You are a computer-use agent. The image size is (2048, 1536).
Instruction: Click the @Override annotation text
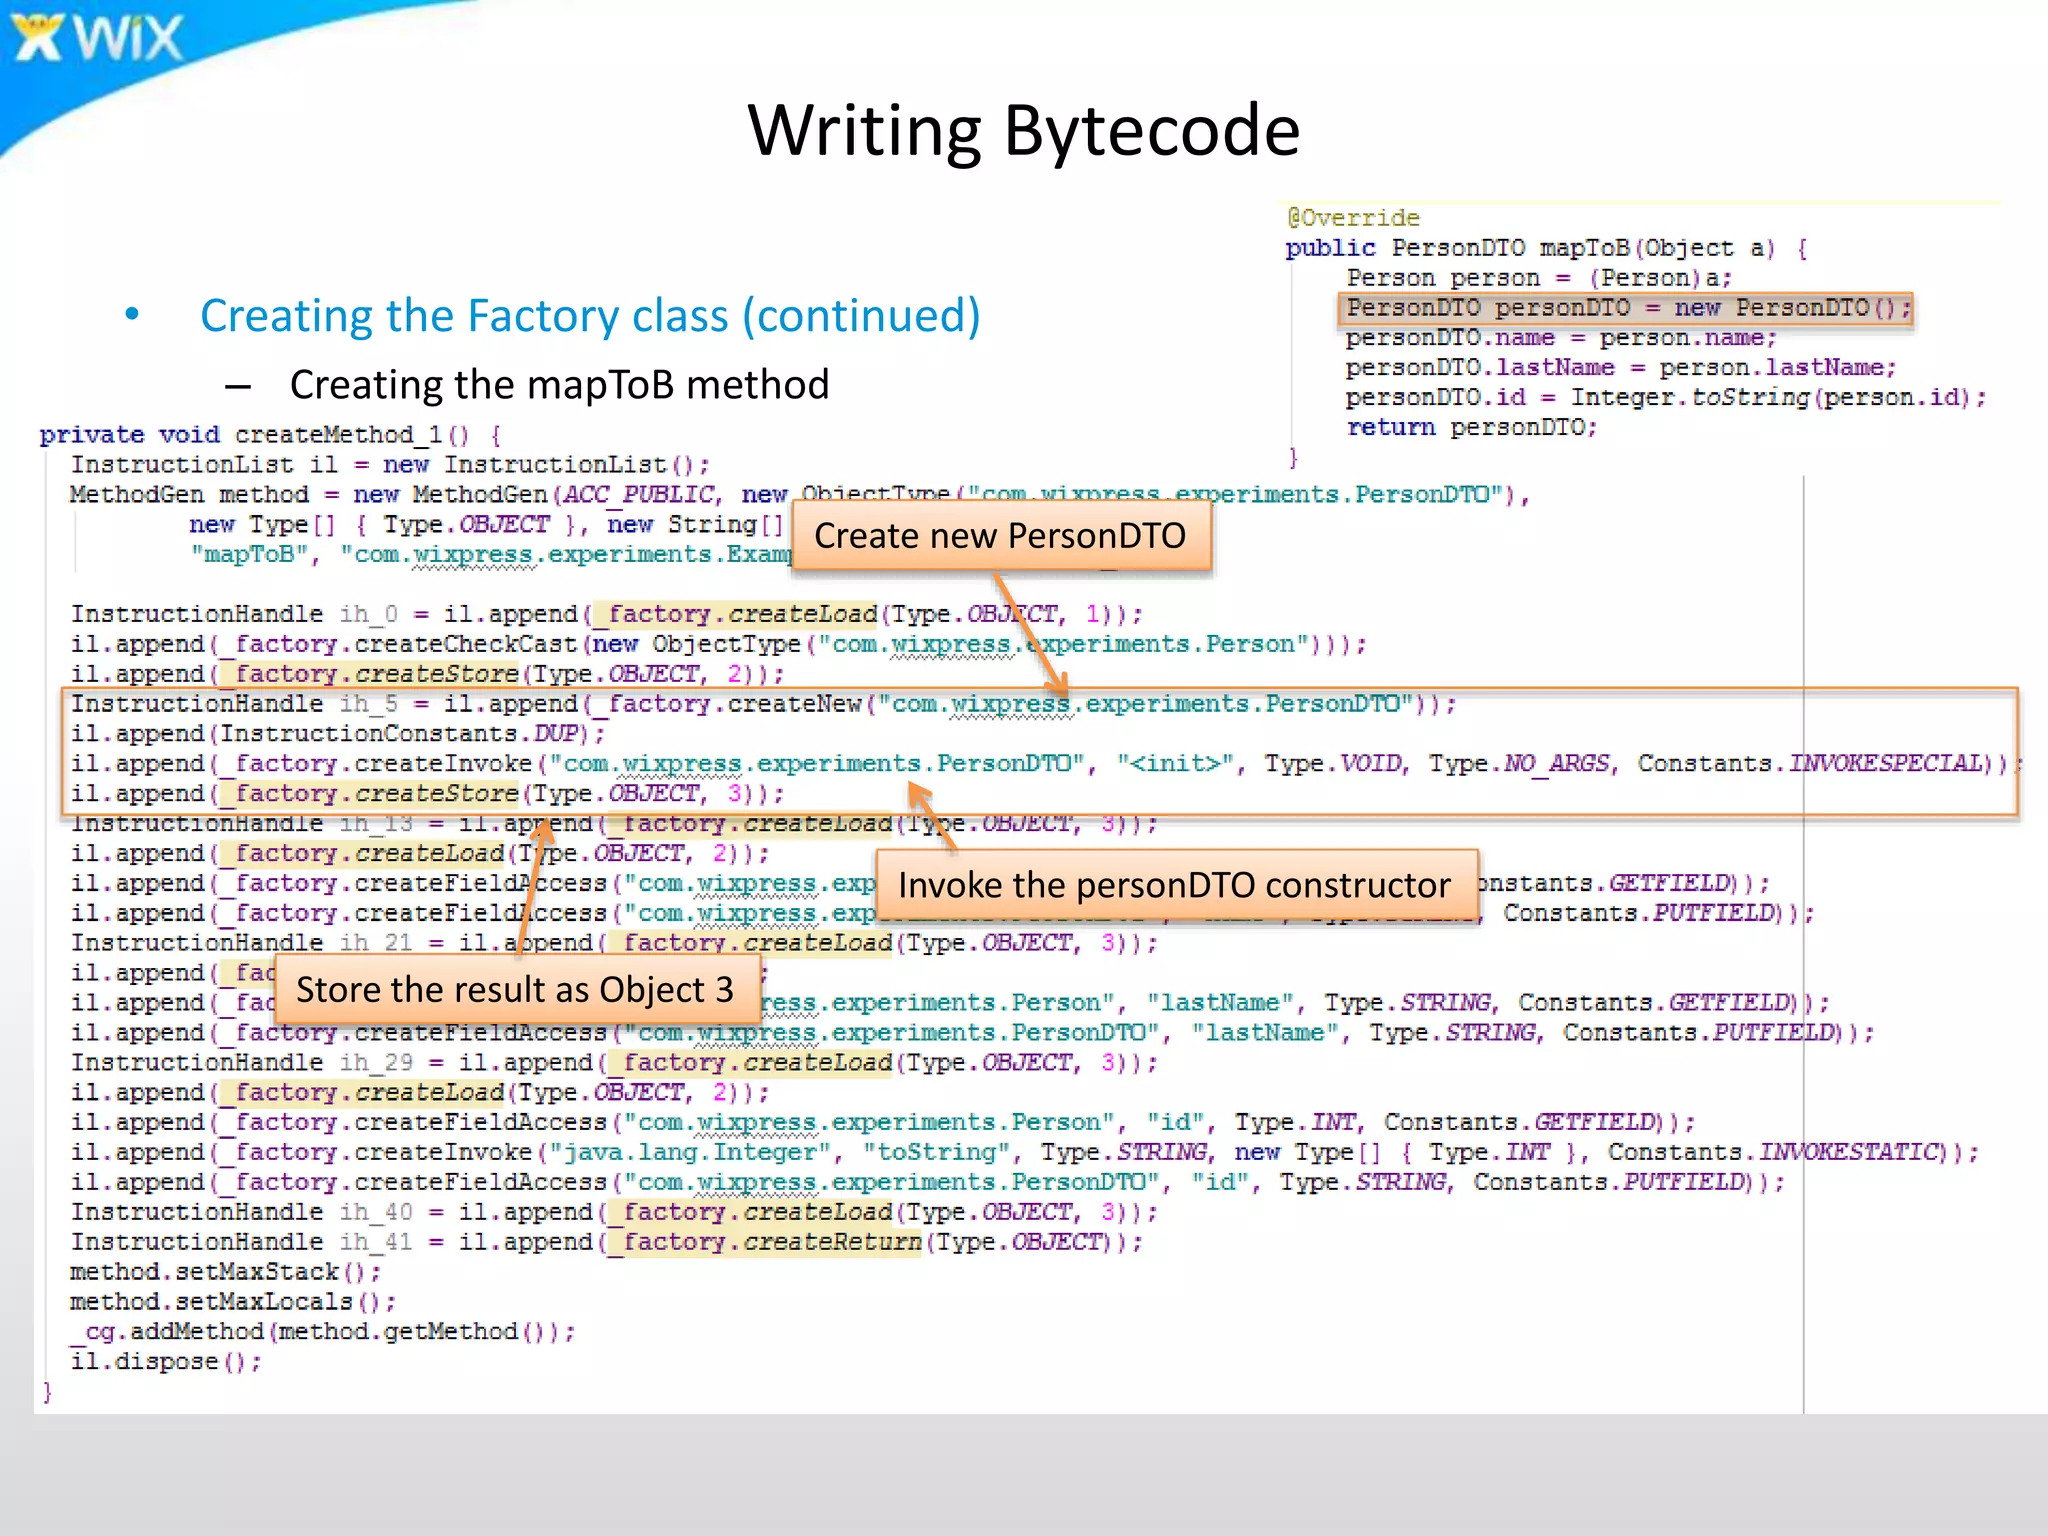(1353, 218)
